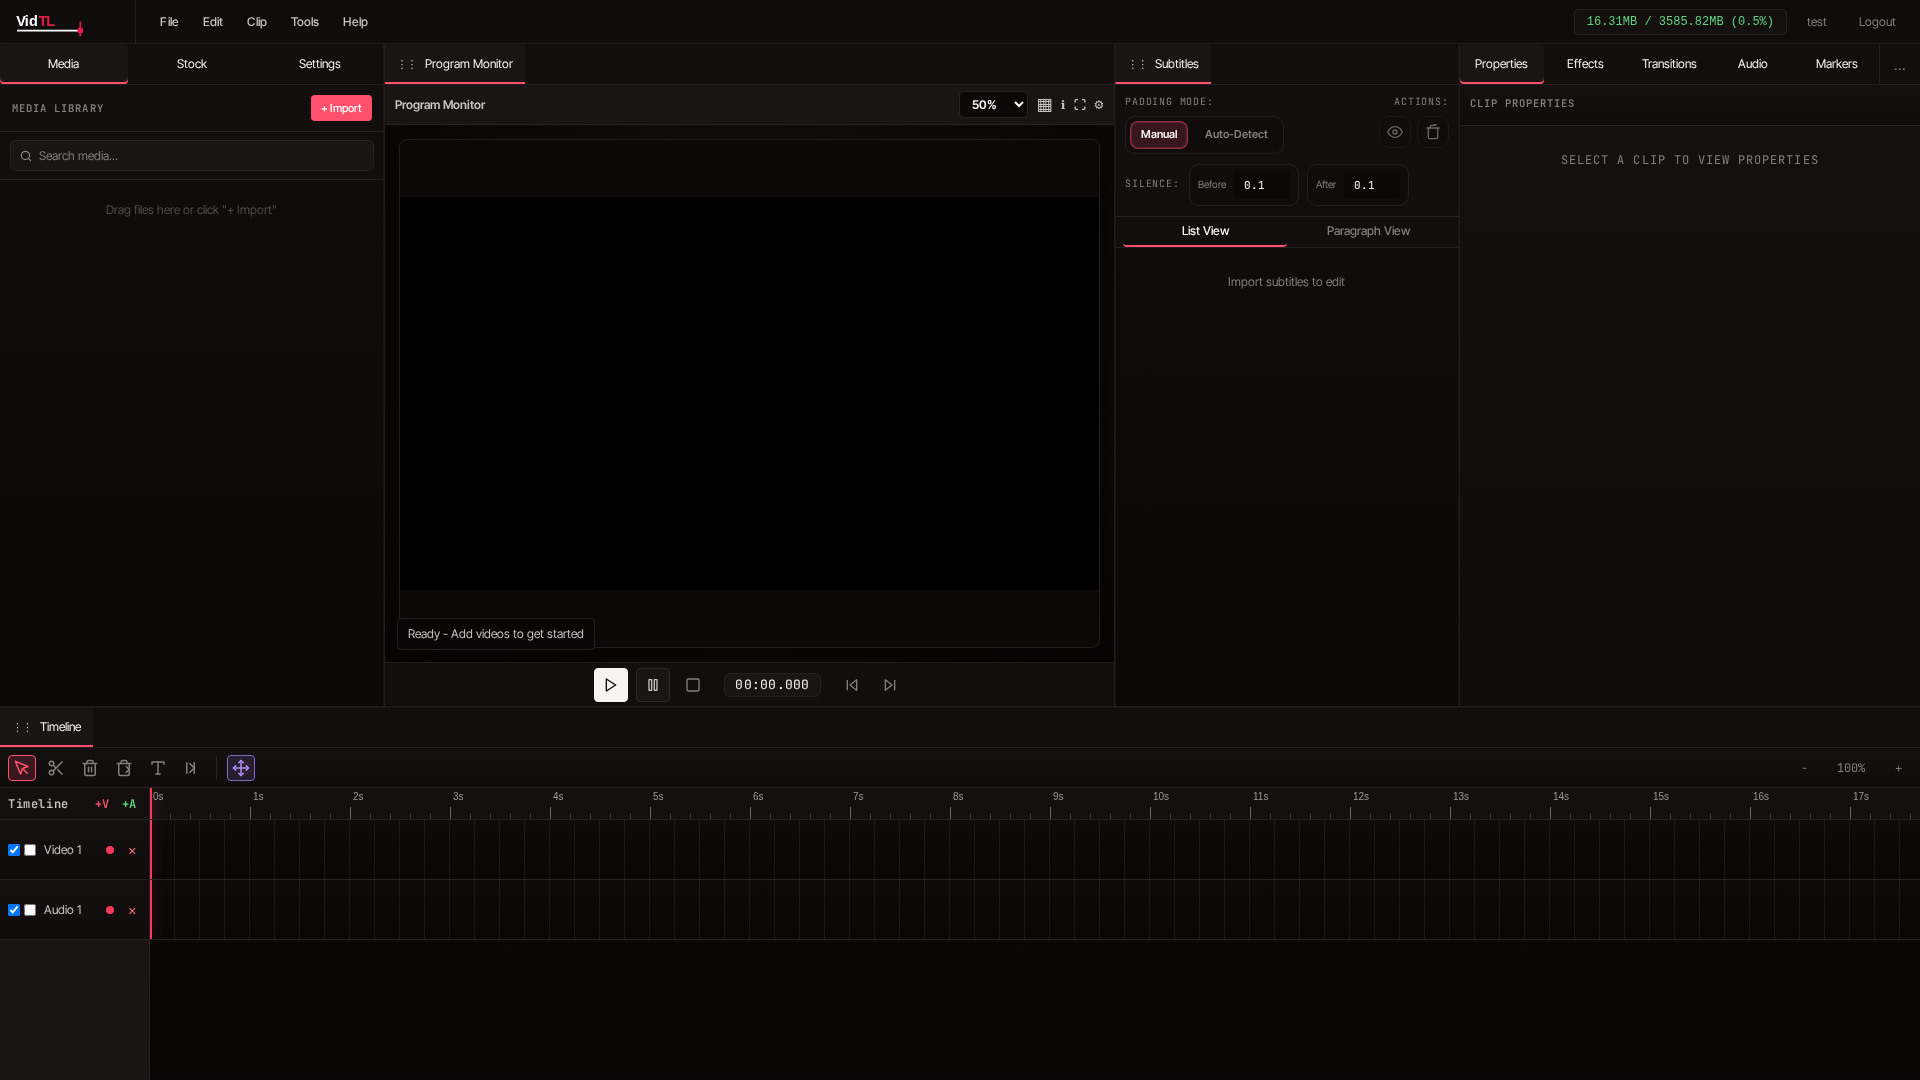Click the test username

1817,22
